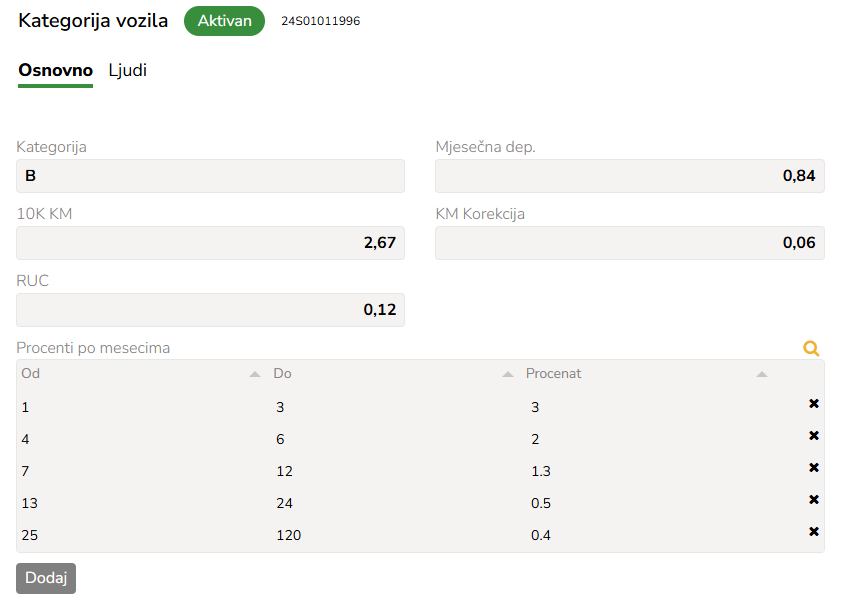Image resolution: width=856 pixels, height=597 pixels.
Task: Click the search magnifier icon above the table
Action: pos(811,348)
